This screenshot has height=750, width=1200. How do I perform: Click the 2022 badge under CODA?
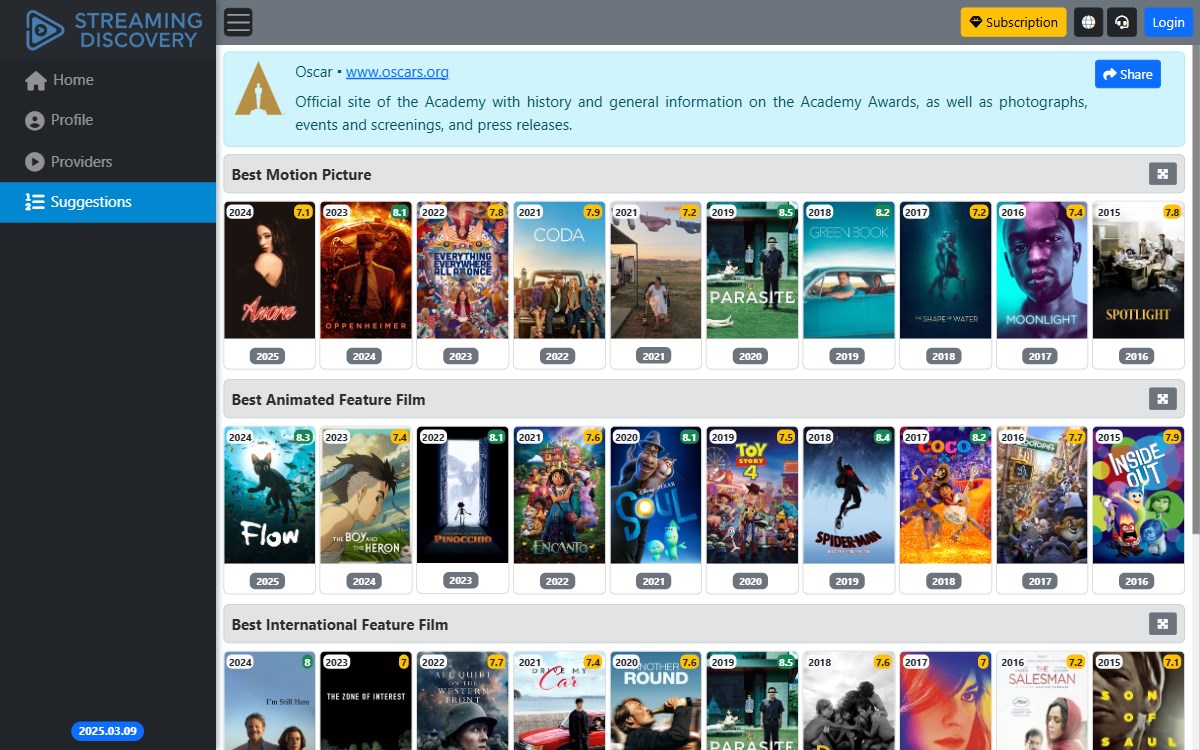pos(557,356)
